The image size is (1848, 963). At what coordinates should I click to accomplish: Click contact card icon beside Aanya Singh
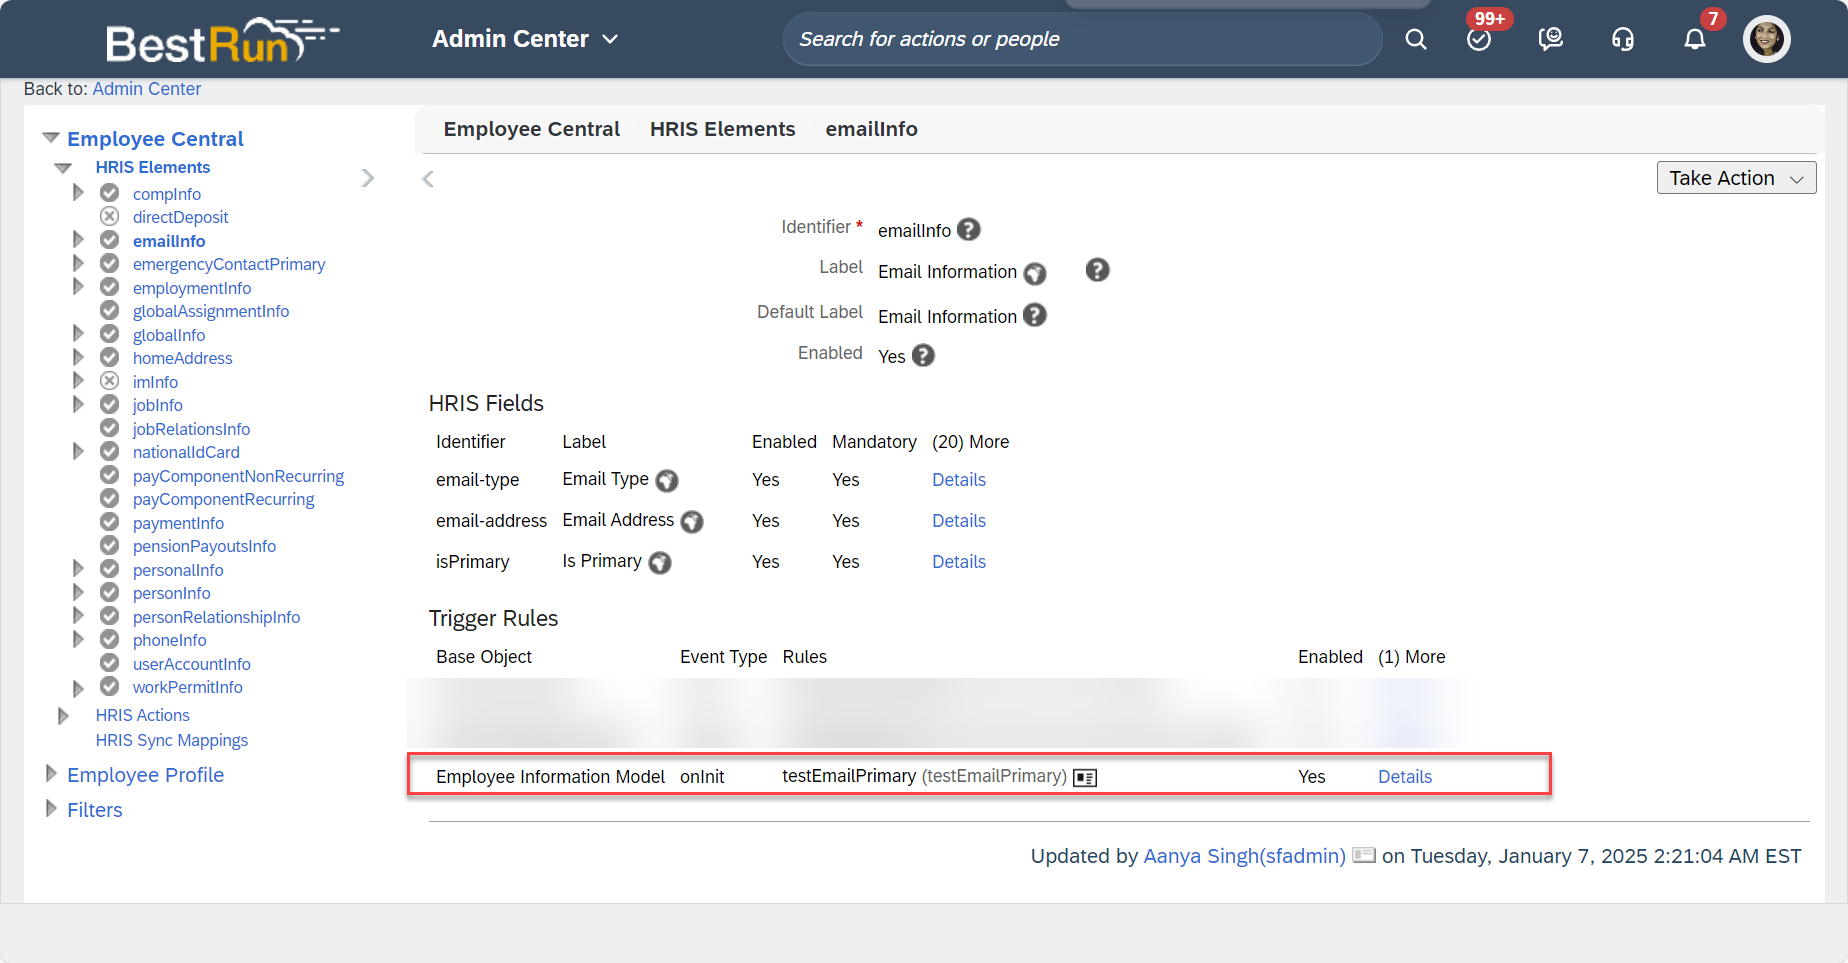point(1364,855)
